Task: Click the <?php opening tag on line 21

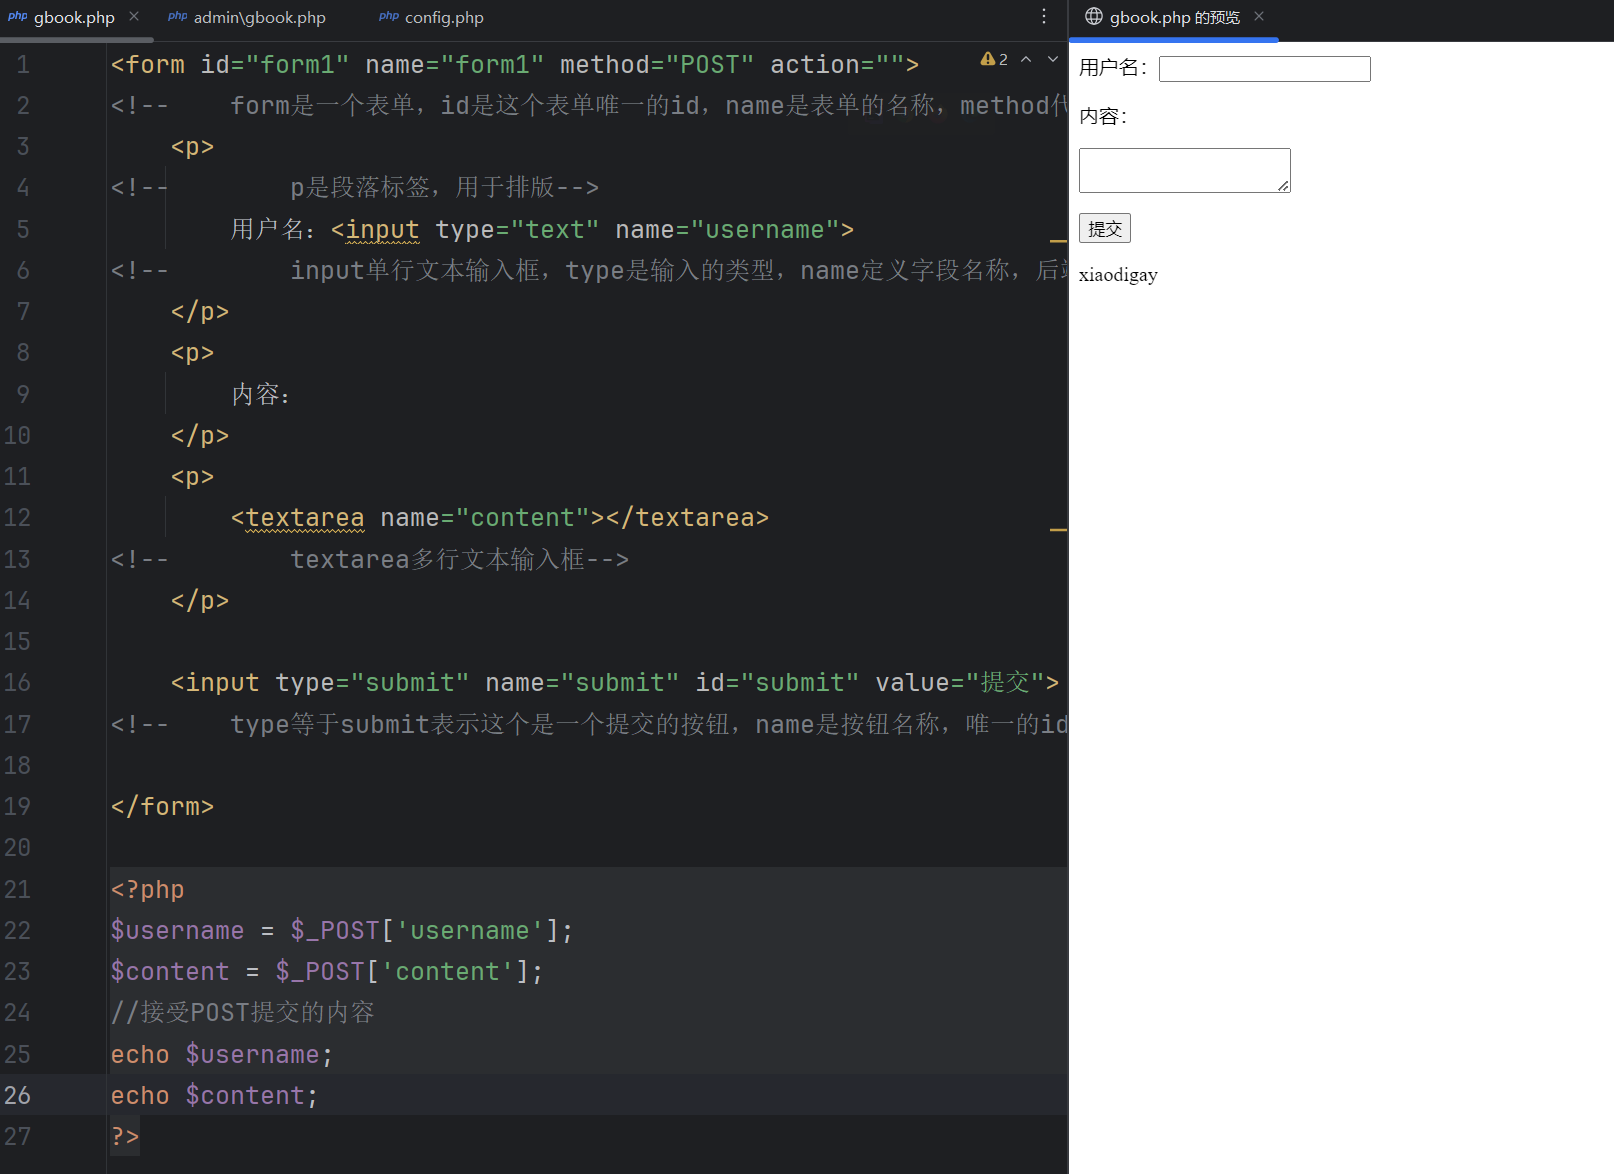Action: 148,889
